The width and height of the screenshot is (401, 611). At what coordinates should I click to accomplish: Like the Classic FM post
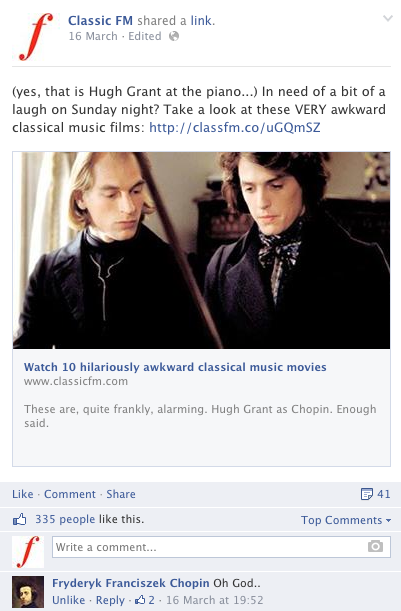pyautogui.click(x=23, y=494)
